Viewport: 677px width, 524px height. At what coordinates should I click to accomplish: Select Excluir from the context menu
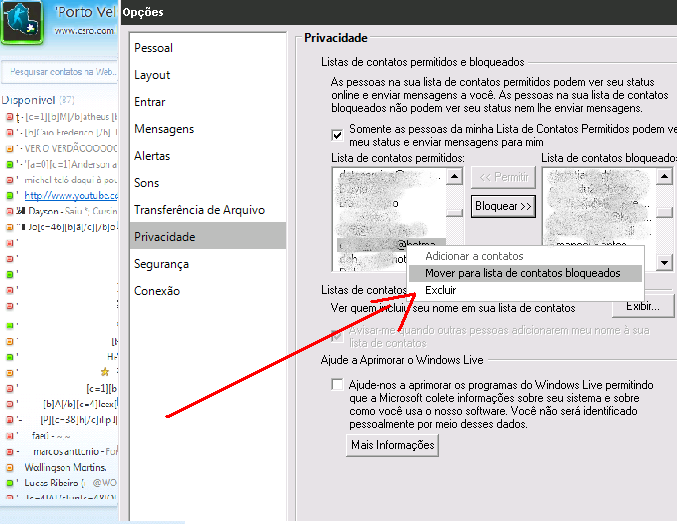441,290
